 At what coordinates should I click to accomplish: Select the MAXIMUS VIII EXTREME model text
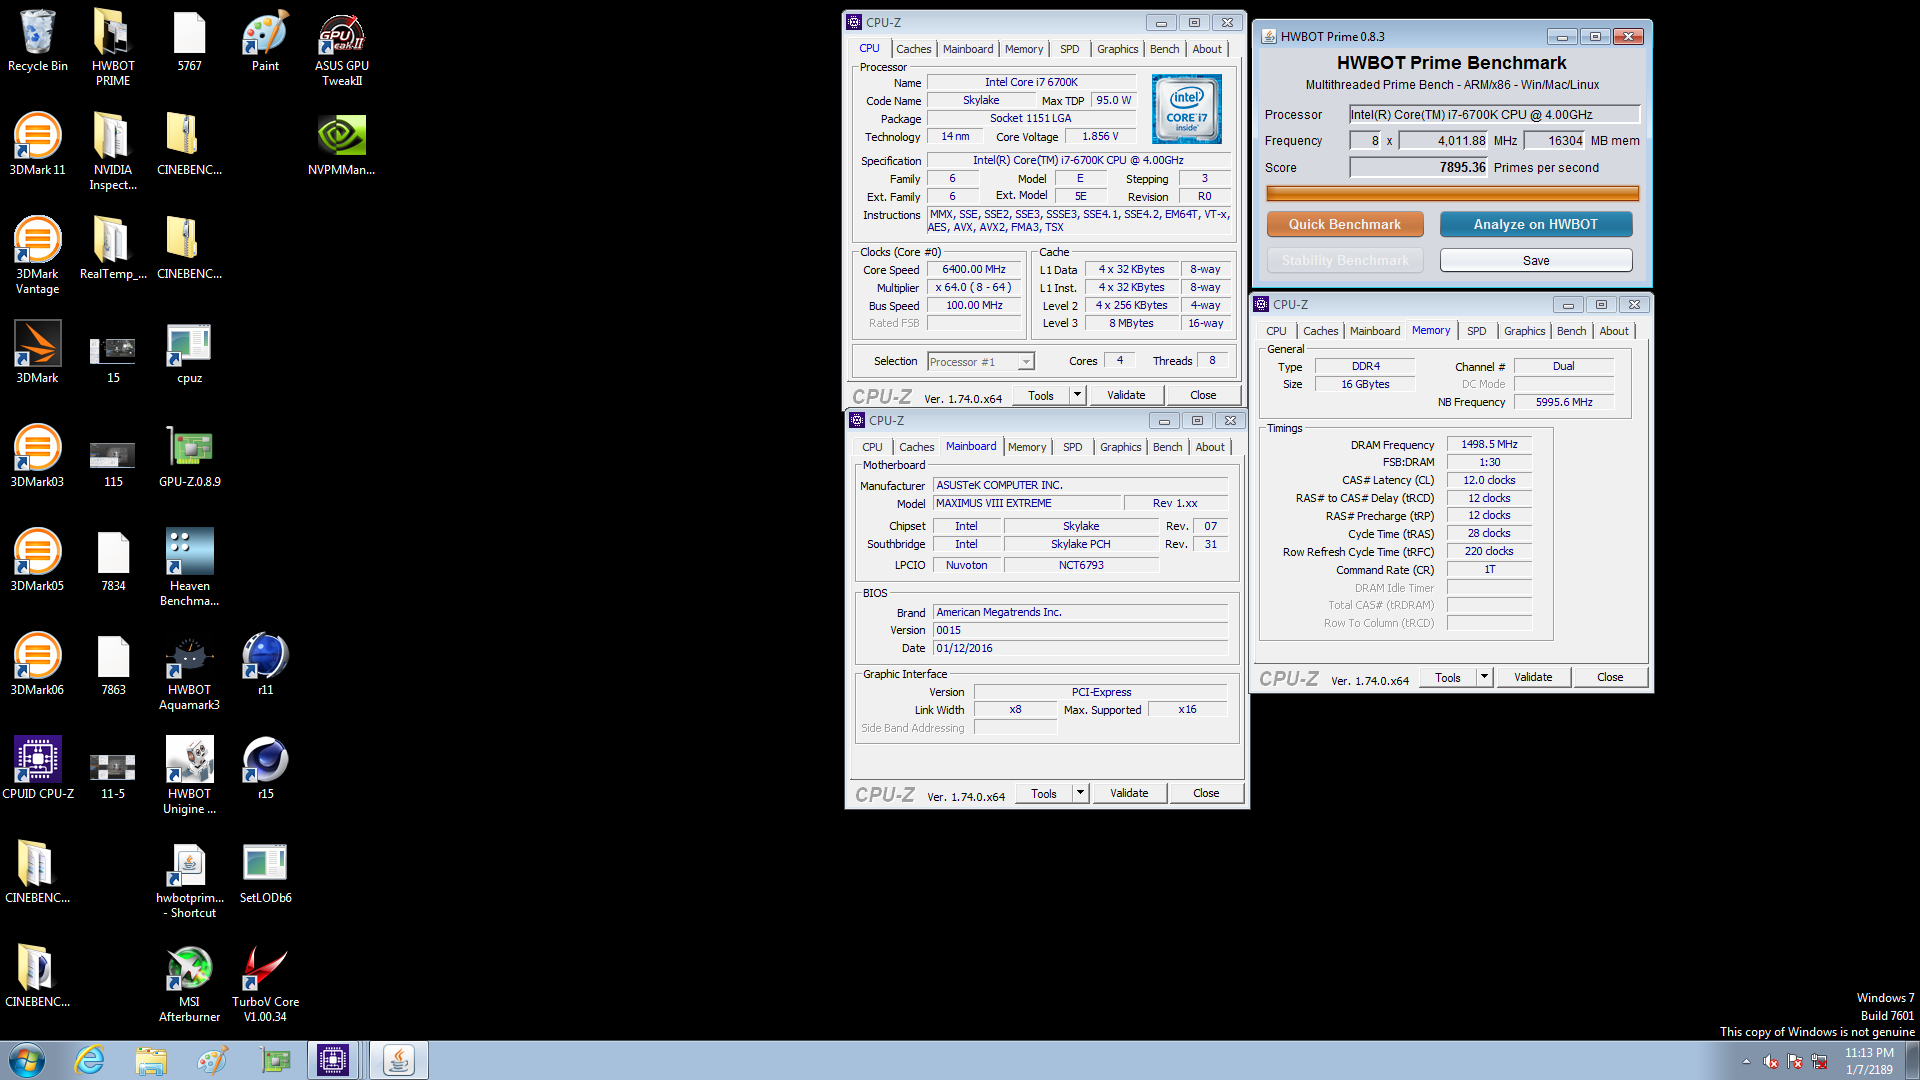(993, 504)
